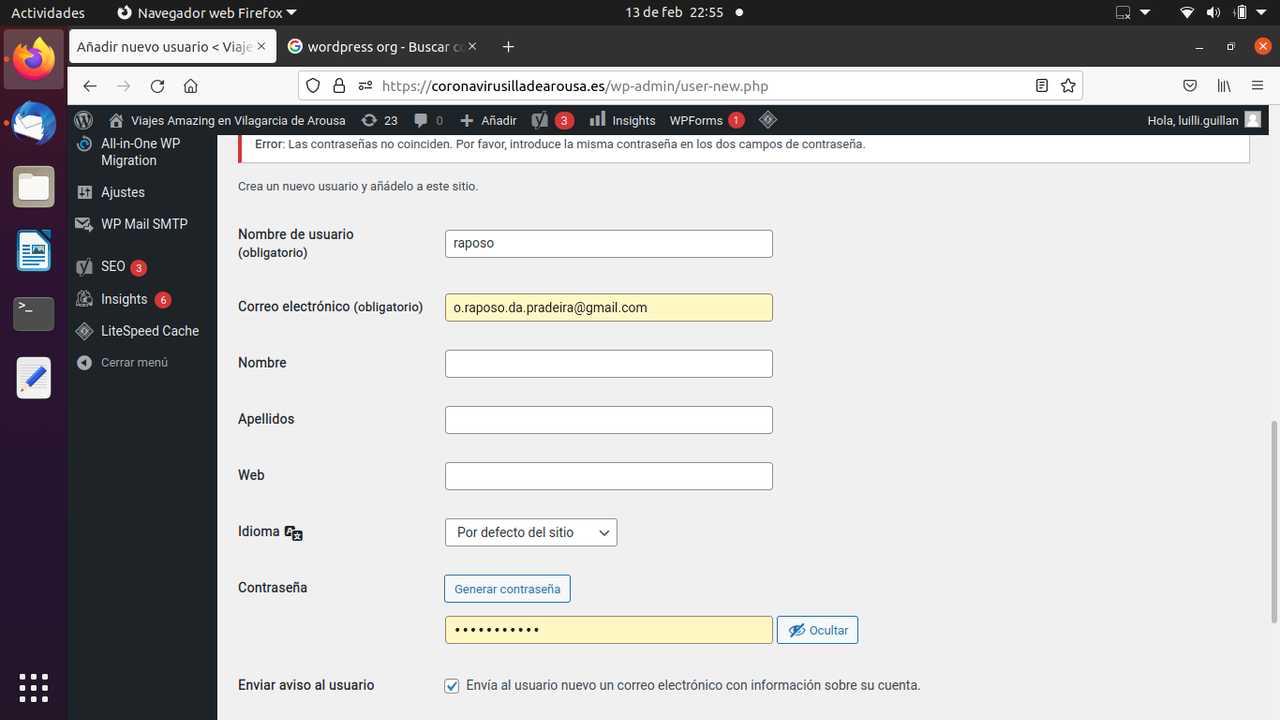Expand the Navegador web Firefox app menu
Screen dimensions: 1280x720
(207, 13)
